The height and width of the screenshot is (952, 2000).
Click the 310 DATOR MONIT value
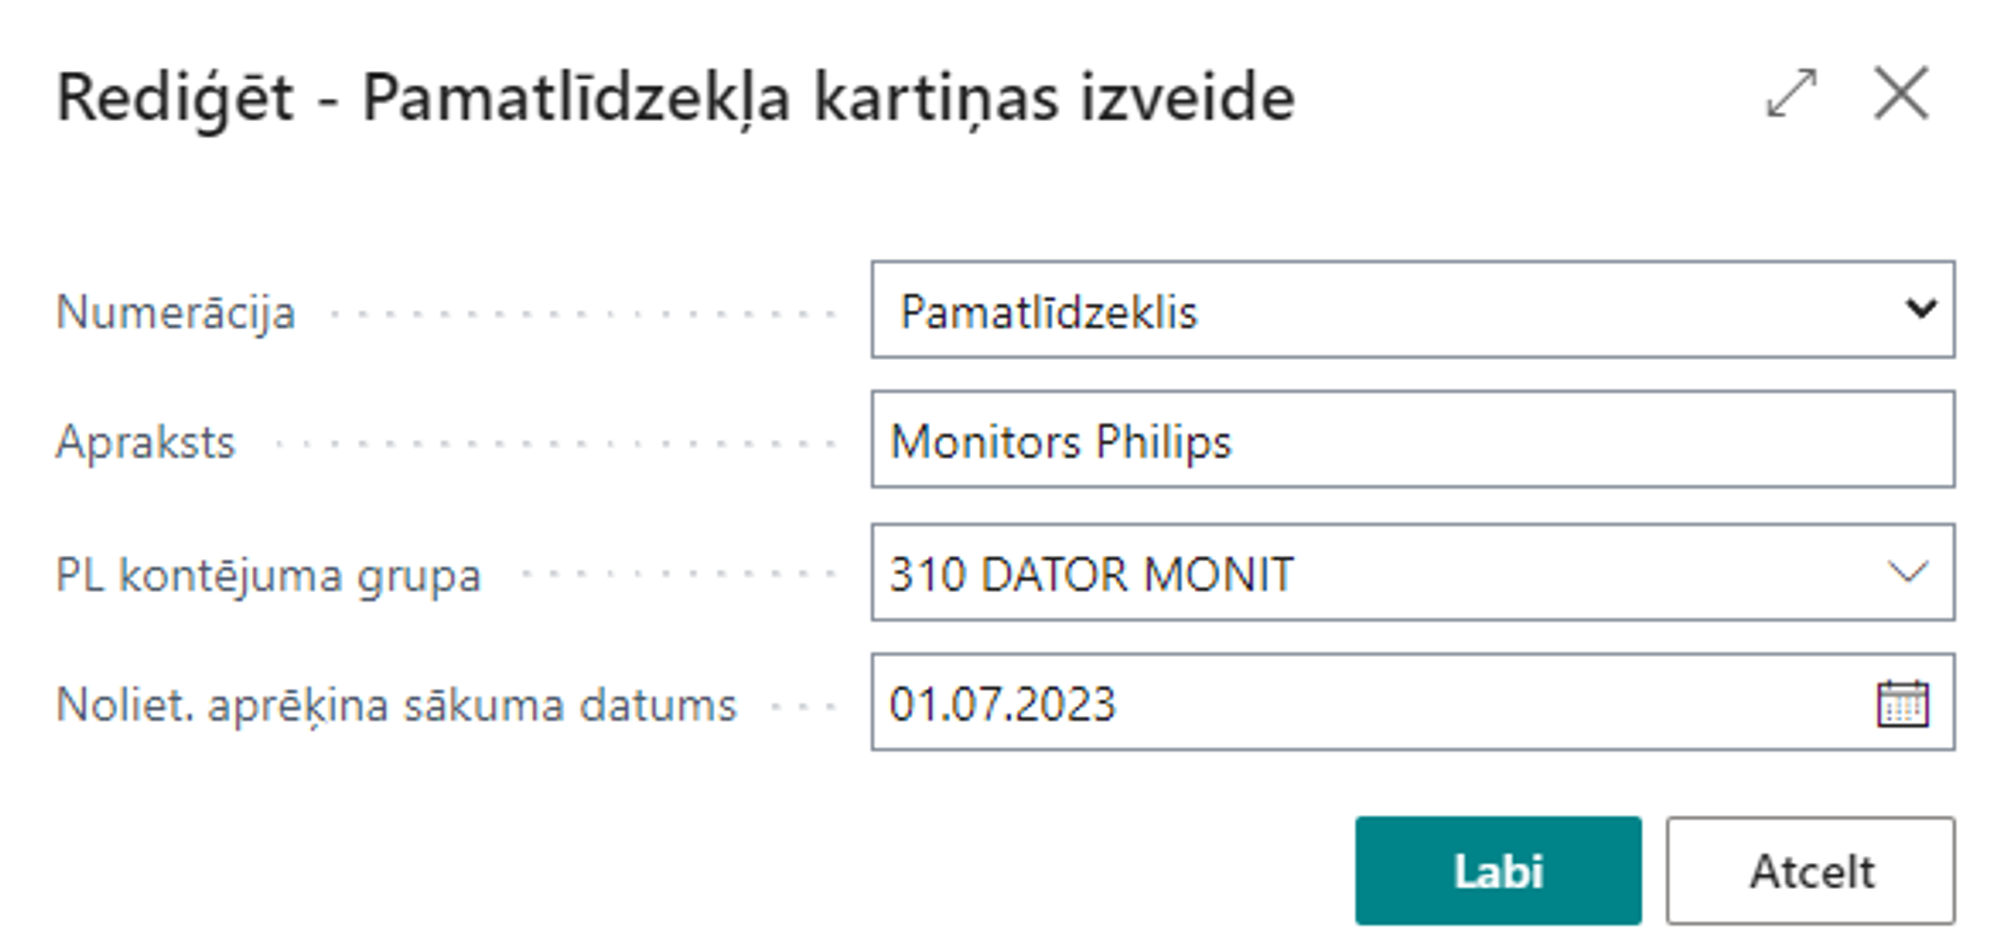(1091, 575)
